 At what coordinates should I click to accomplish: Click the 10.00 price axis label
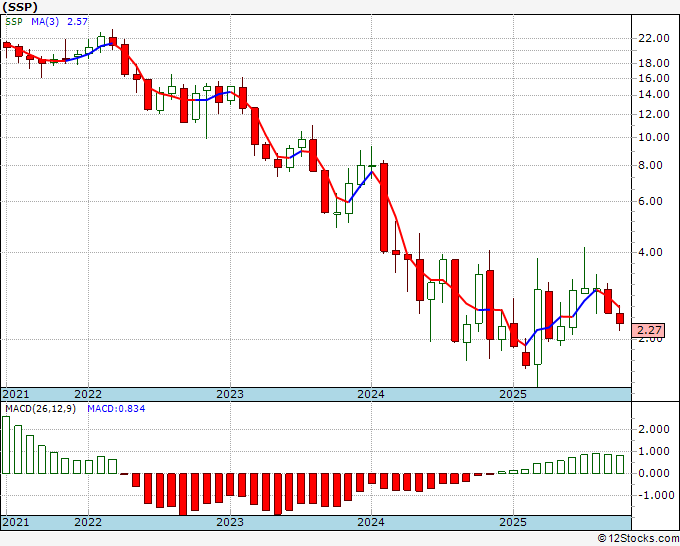click(654, 137)
